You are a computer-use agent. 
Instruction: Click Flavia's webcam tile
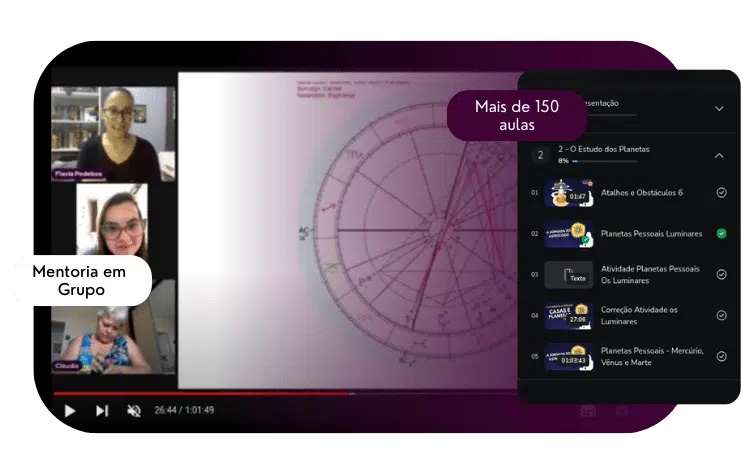coord(113,134)
